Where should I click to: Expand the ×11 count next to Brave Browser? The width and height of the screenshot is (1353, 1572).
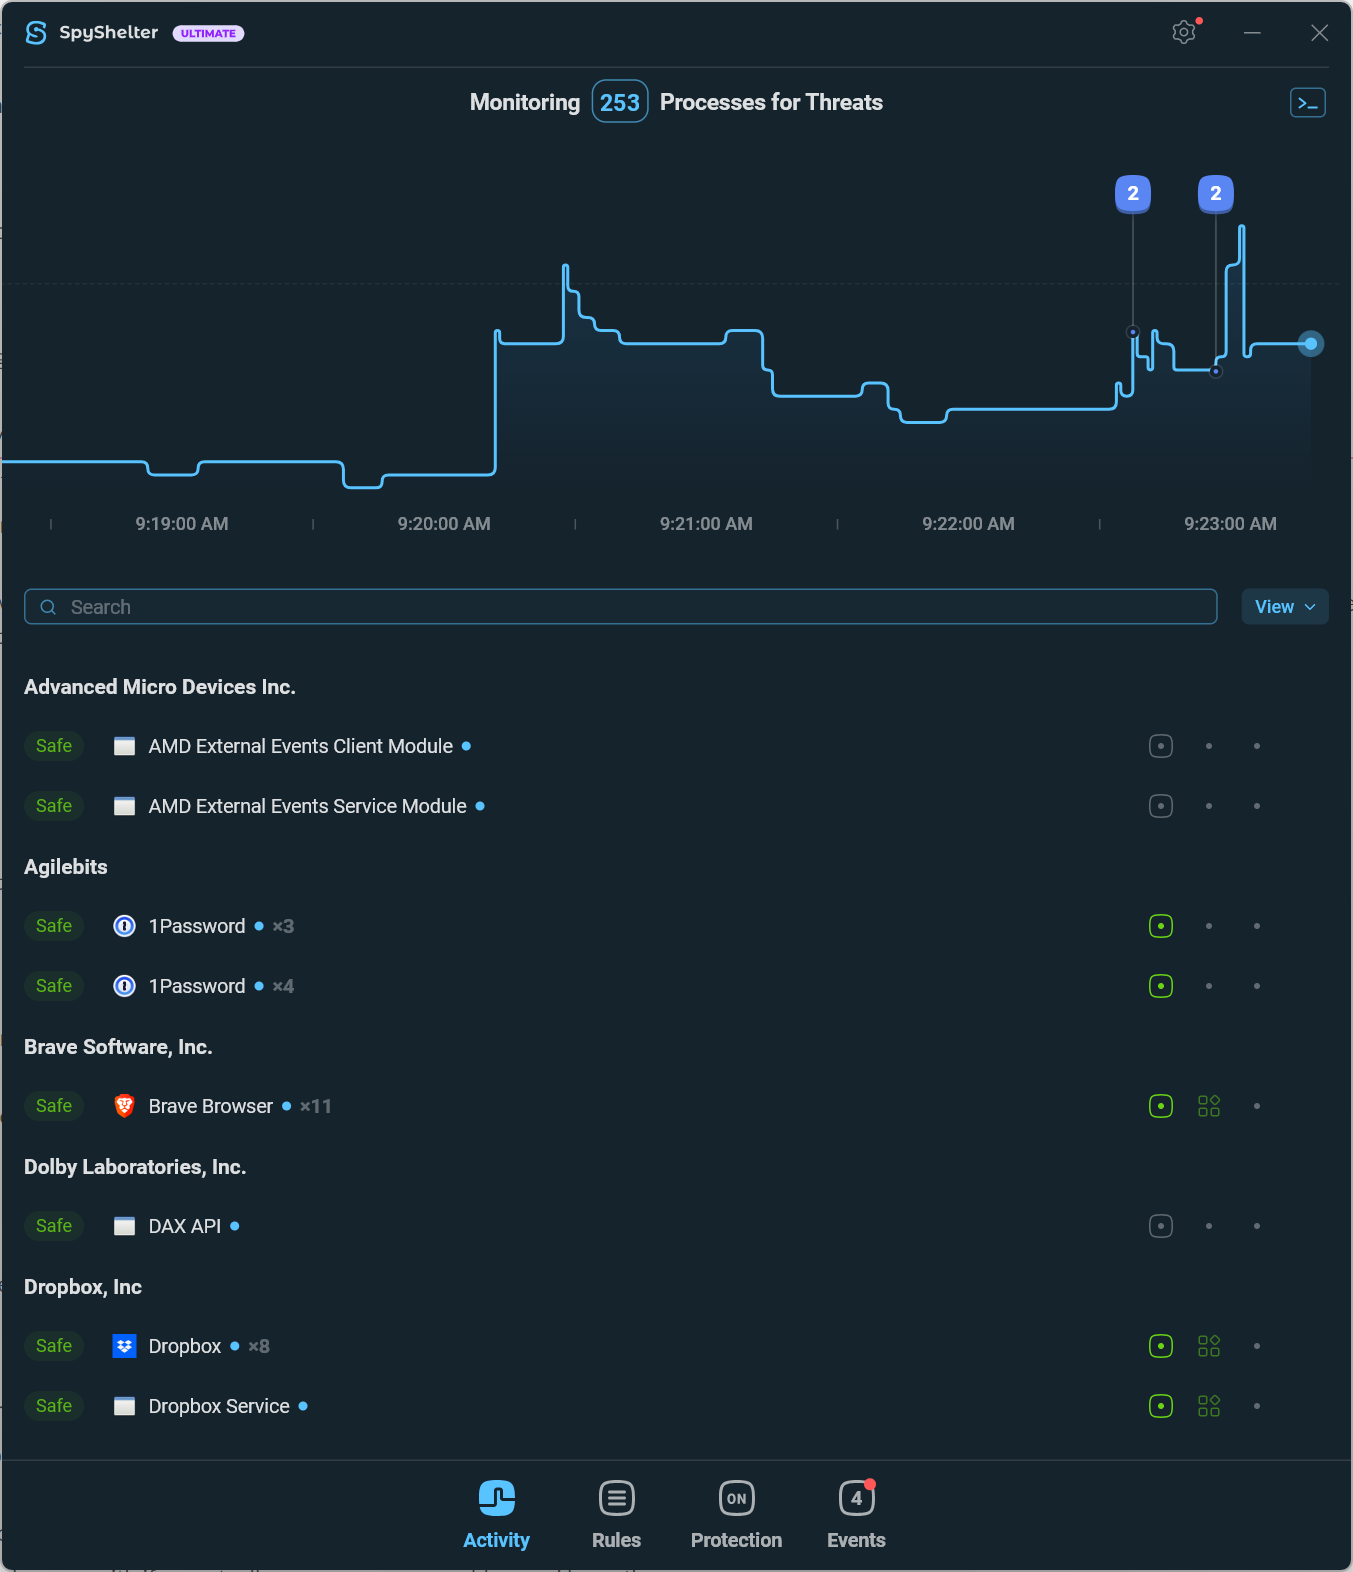coord(315,1106)
